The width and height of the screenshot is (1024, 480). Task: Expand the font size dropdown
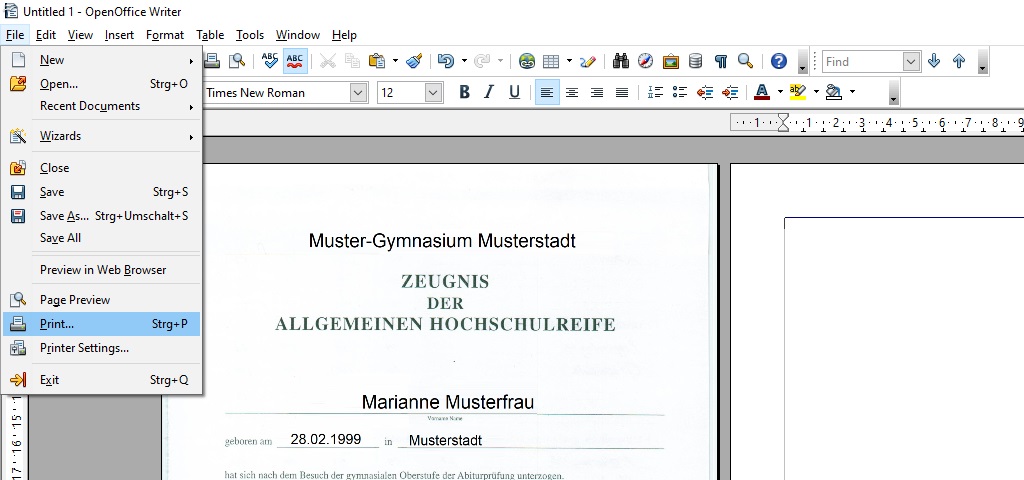433,92
